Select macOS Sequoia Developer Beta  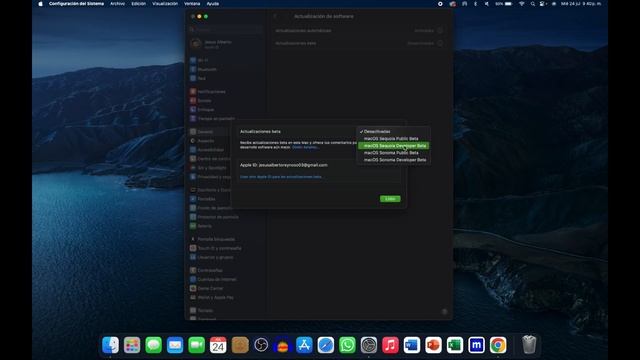point(393,146)
